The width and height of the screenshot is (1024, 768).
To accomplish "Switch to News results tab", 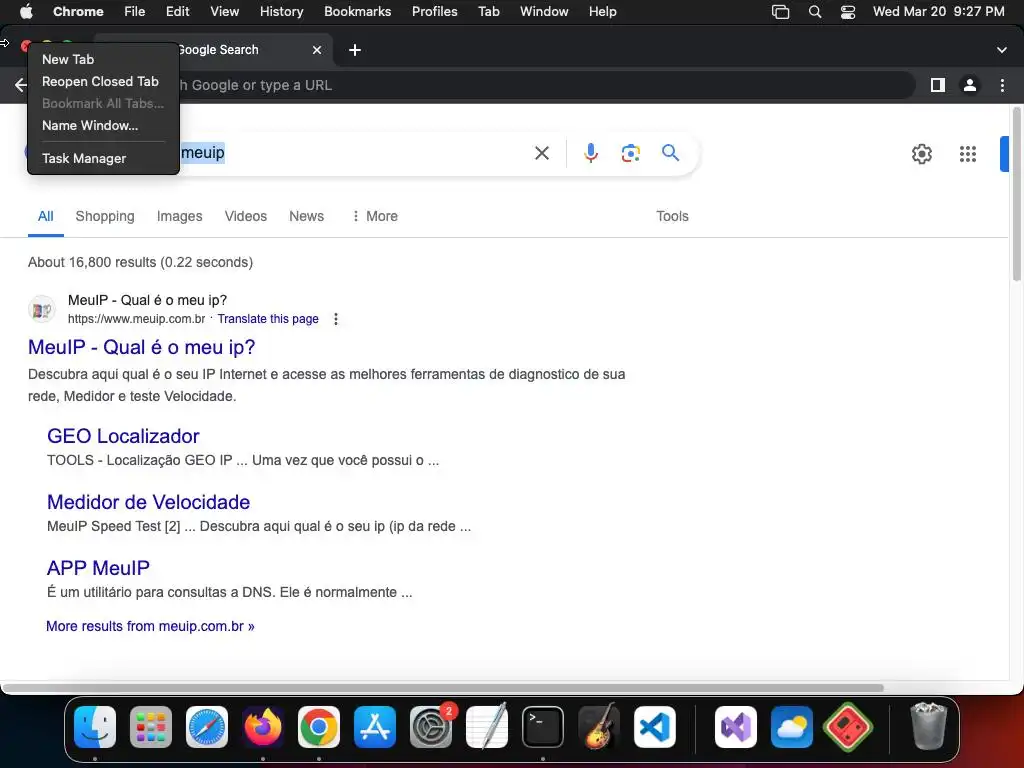I will (x=306, y=216).
